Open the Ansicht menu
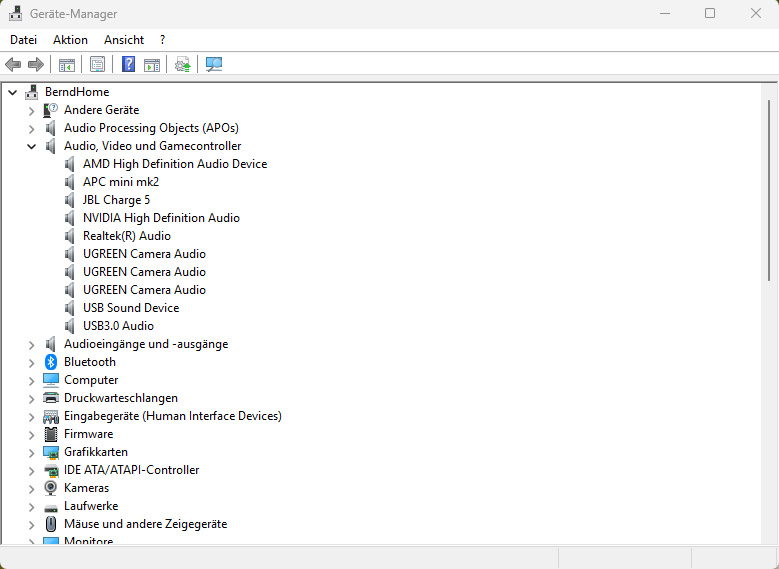The image size is (779, 569). [x=124, y=40]
